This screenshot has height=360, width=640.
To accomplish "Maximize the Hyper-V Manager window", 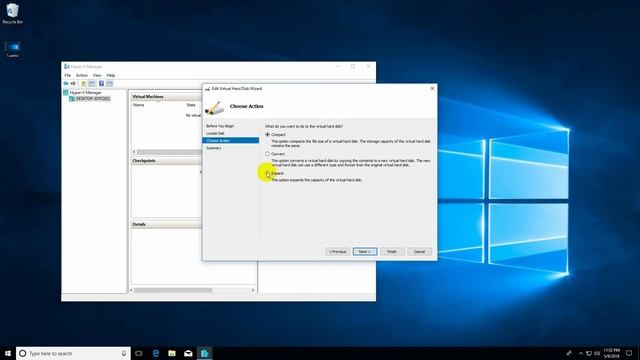I will coord(353,67).
